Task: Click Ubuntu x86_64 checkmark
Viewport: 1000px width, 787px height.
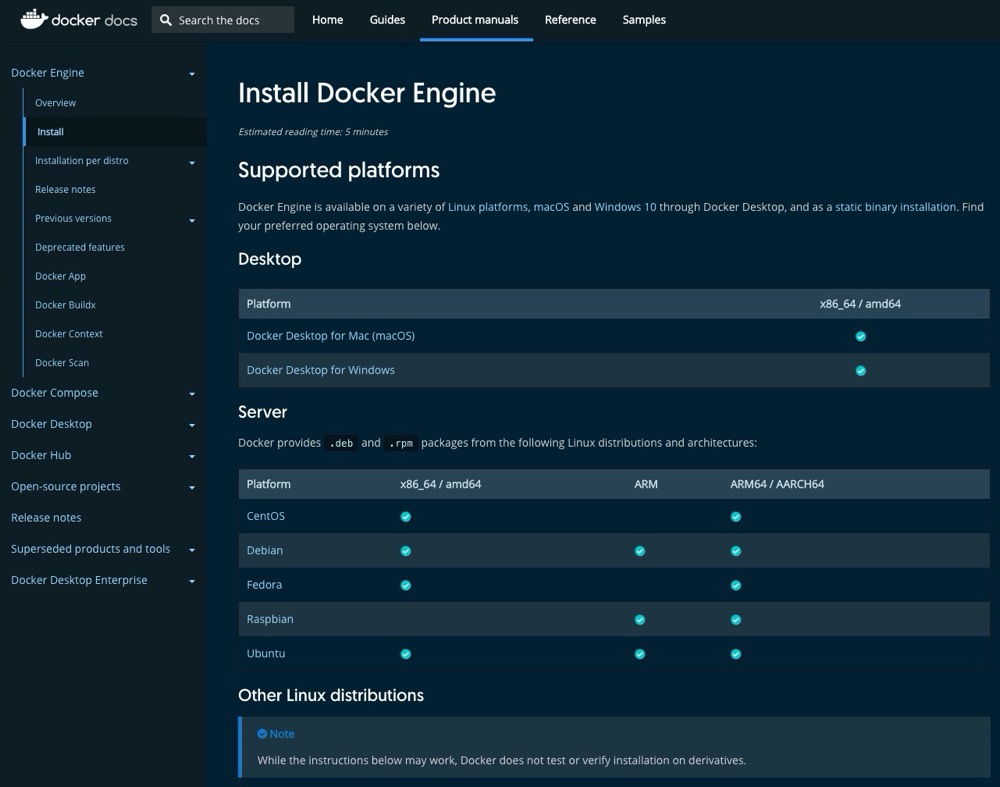Action: click(406, 654)
